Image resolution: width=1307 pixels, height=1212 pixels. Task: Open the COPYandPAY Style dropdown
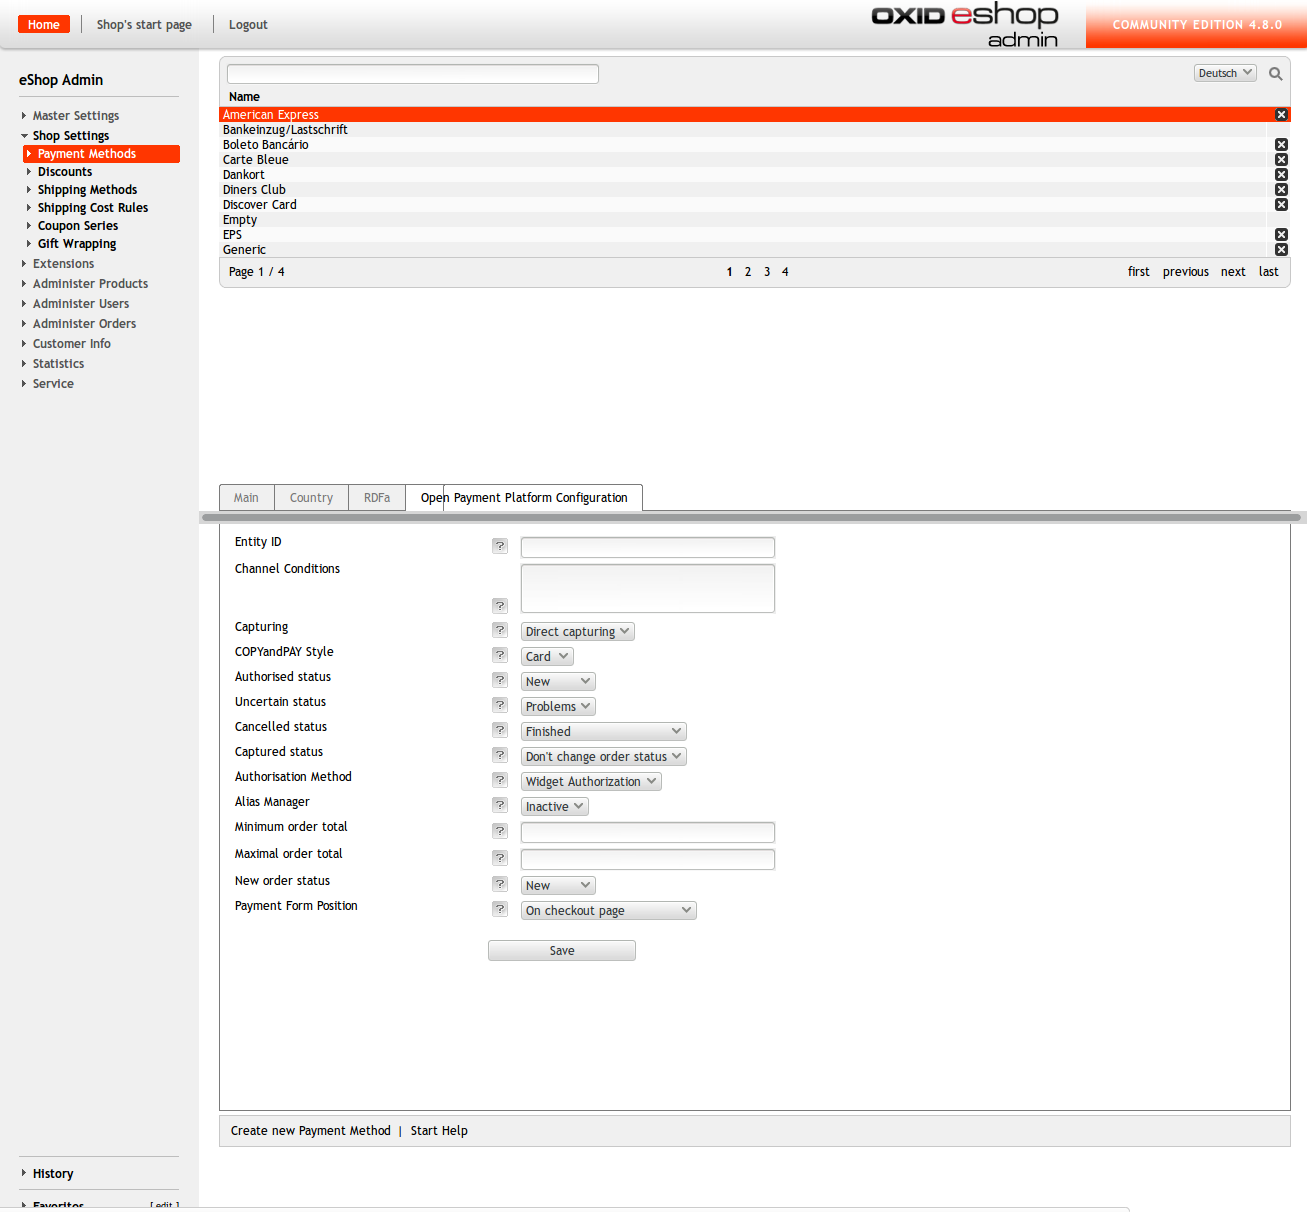[547, 657]
